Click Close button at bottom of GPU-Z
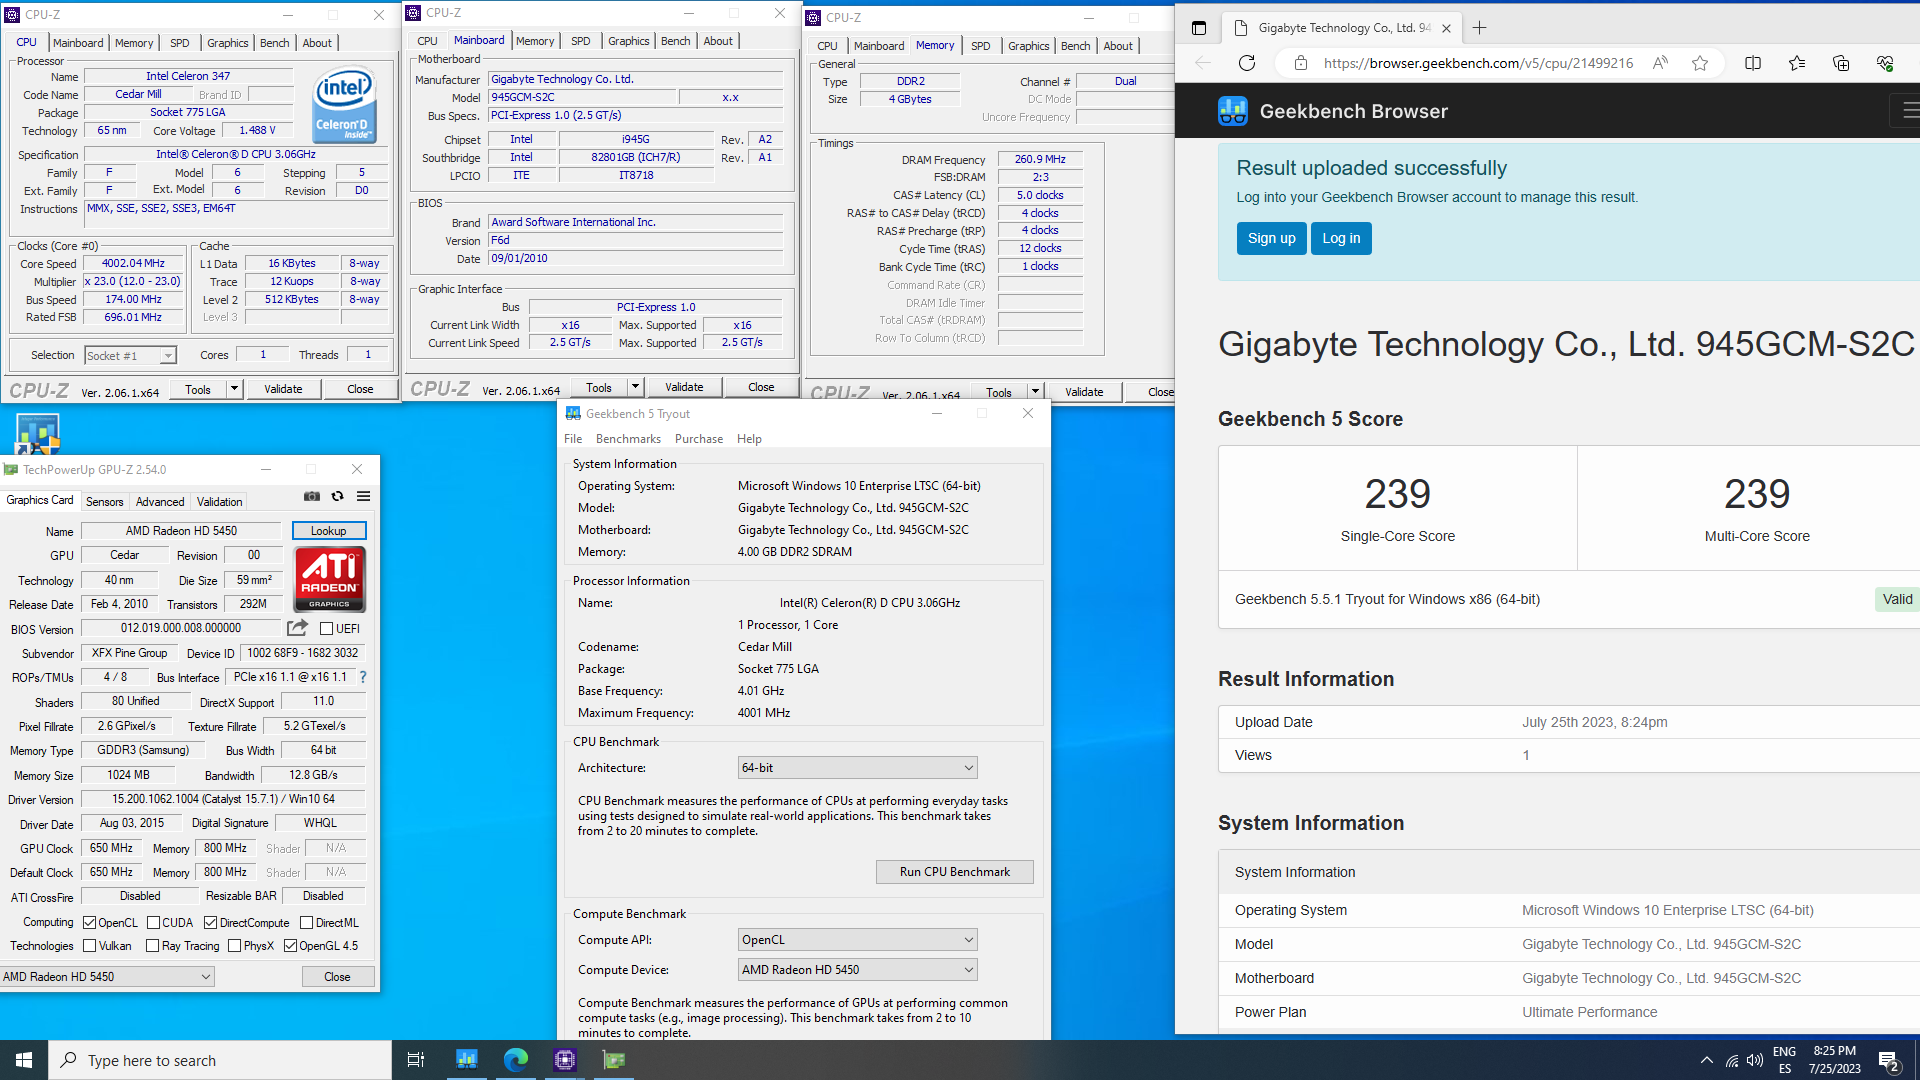The image size is (1920, 1080). [337, 977]
